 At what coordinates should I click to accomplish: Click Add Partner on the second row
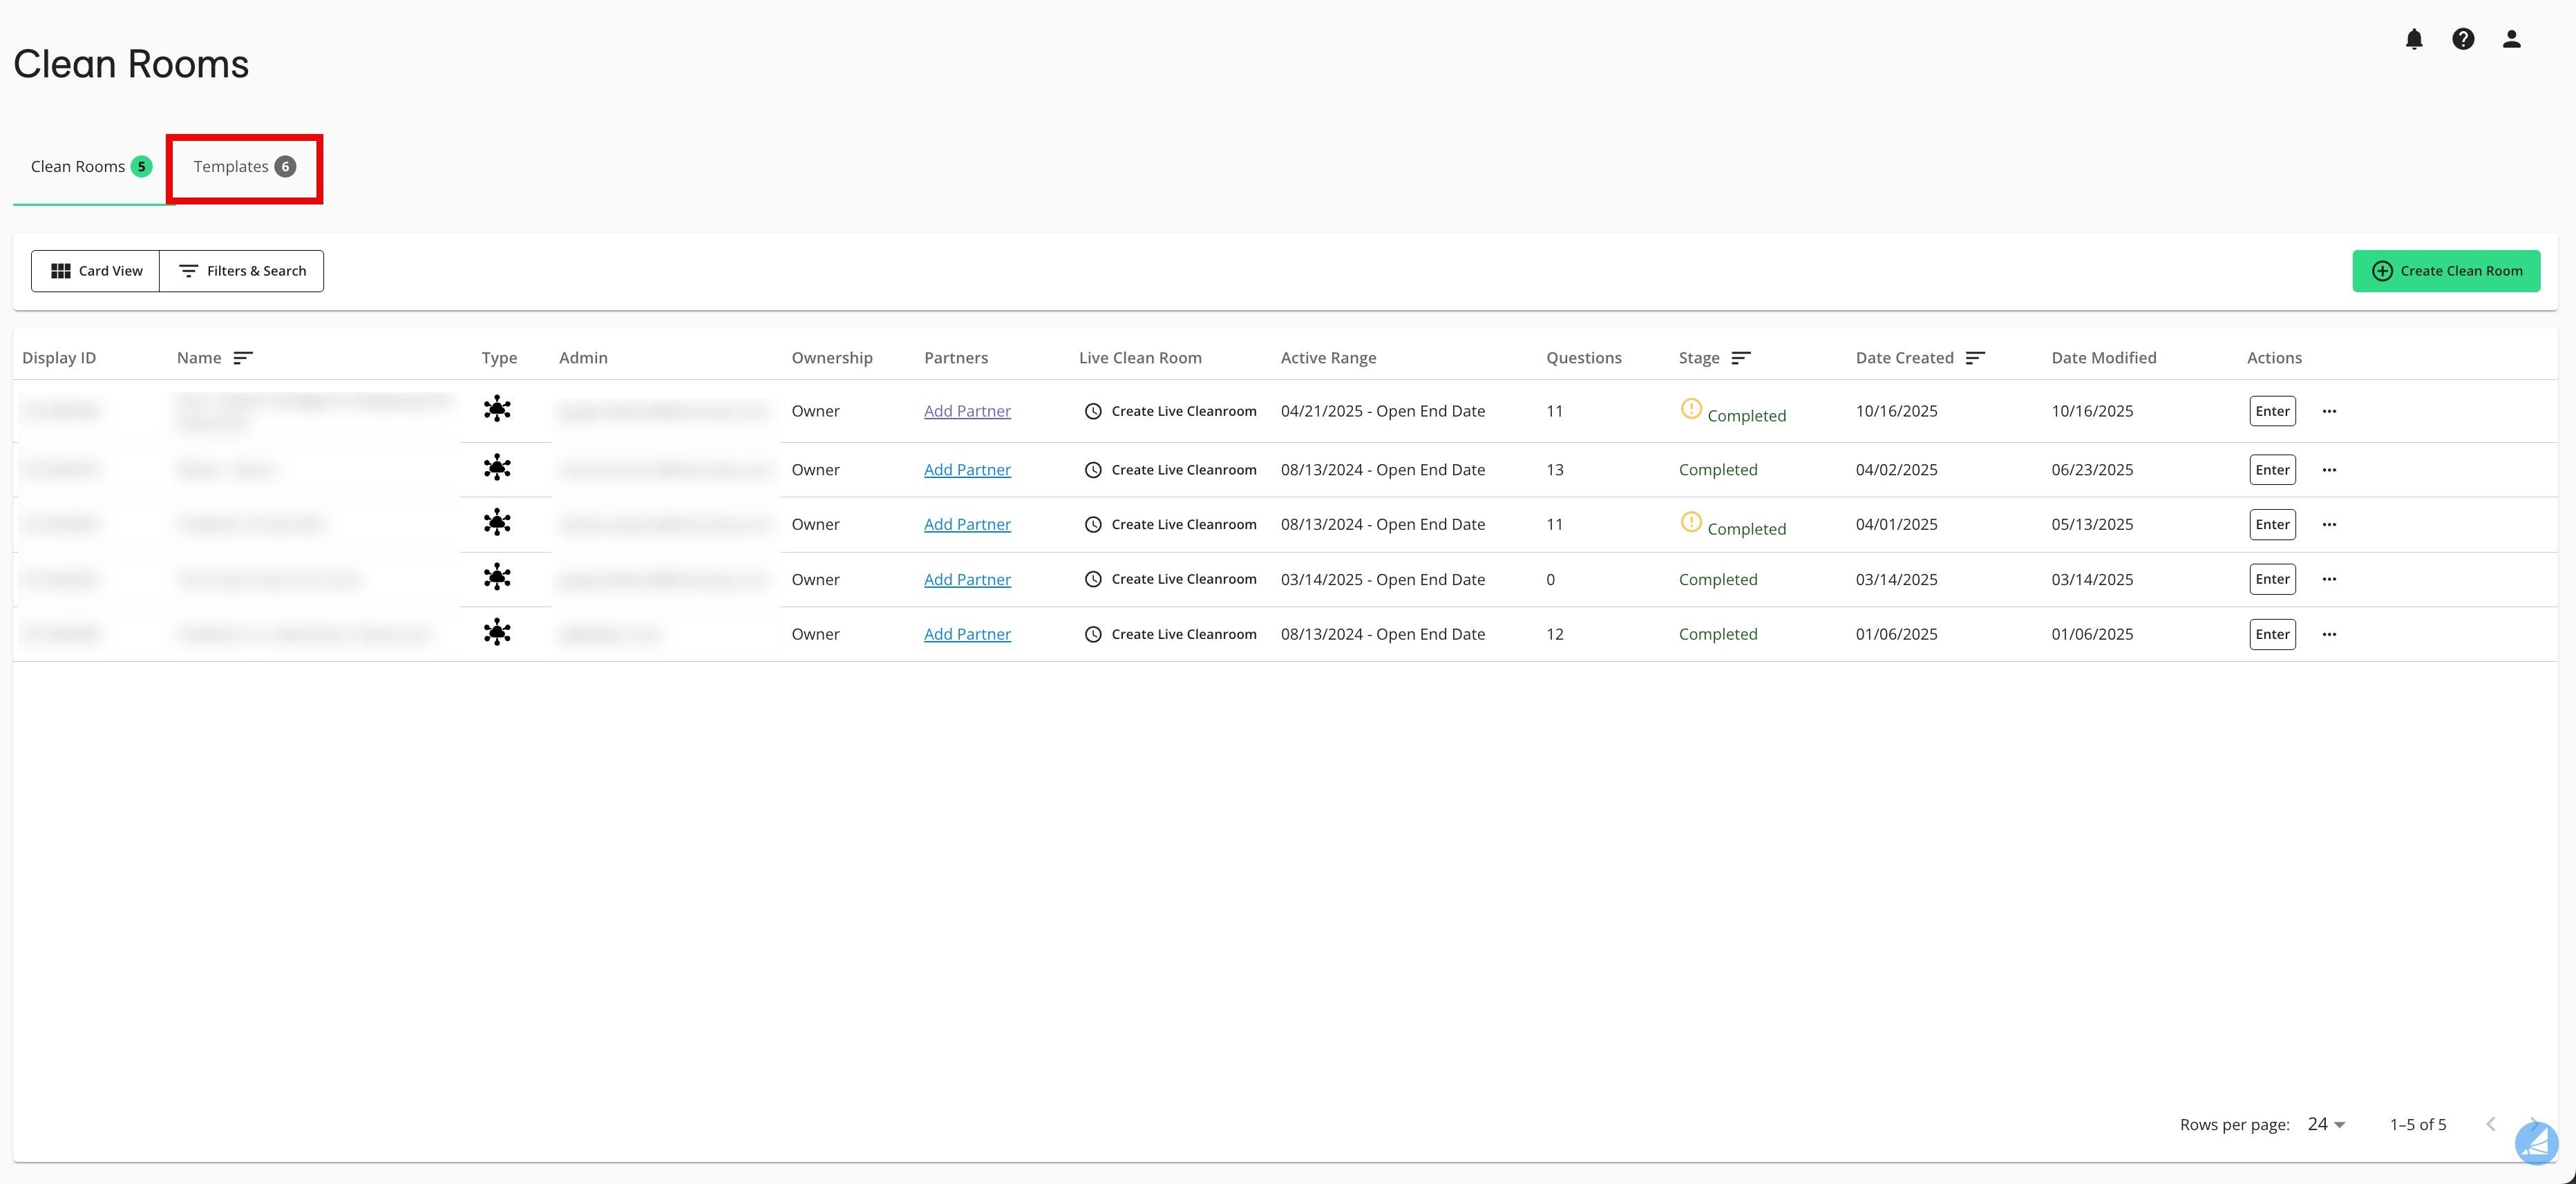click(x=967, y=469)
